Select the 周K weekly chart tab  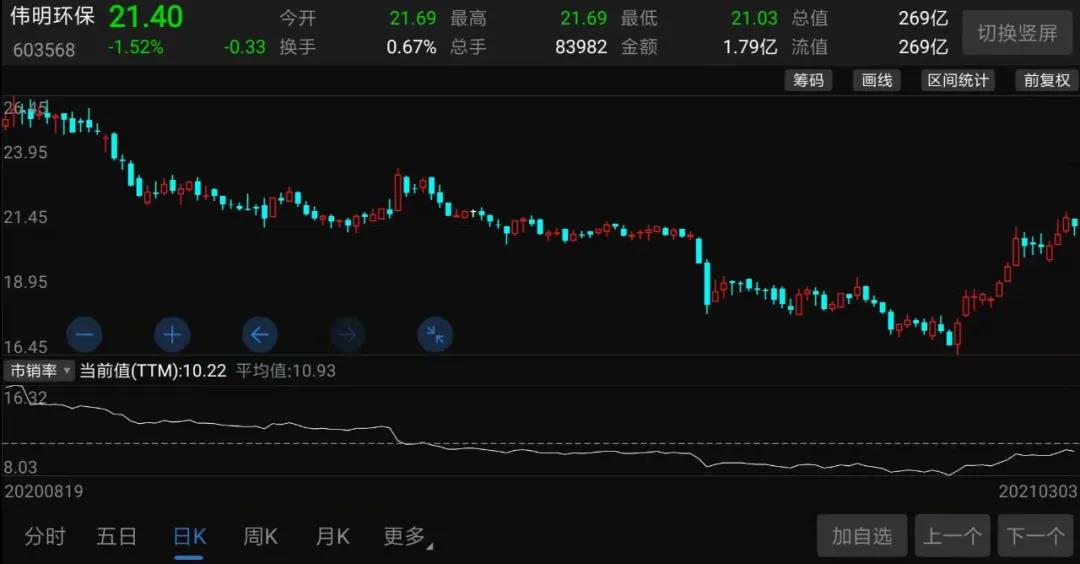260,537
